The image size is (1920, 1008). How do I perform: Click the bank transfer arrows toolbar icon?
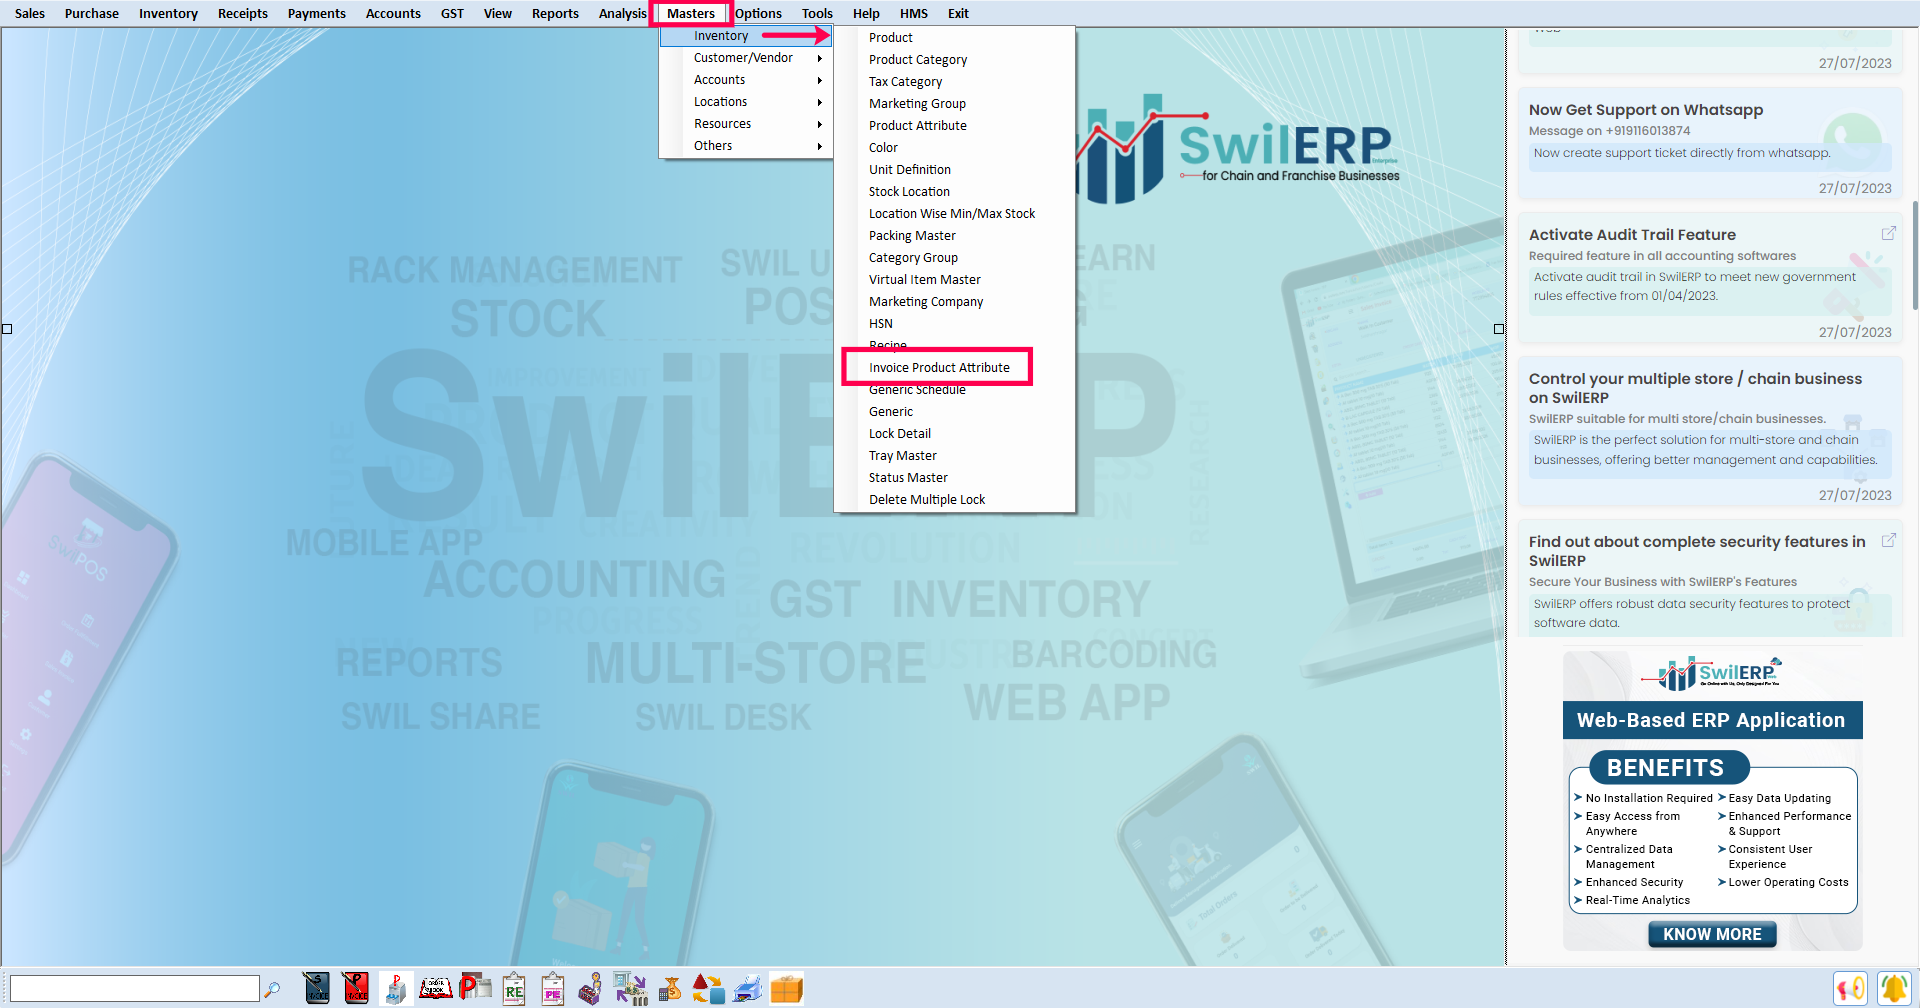click(x=630, y=988)
